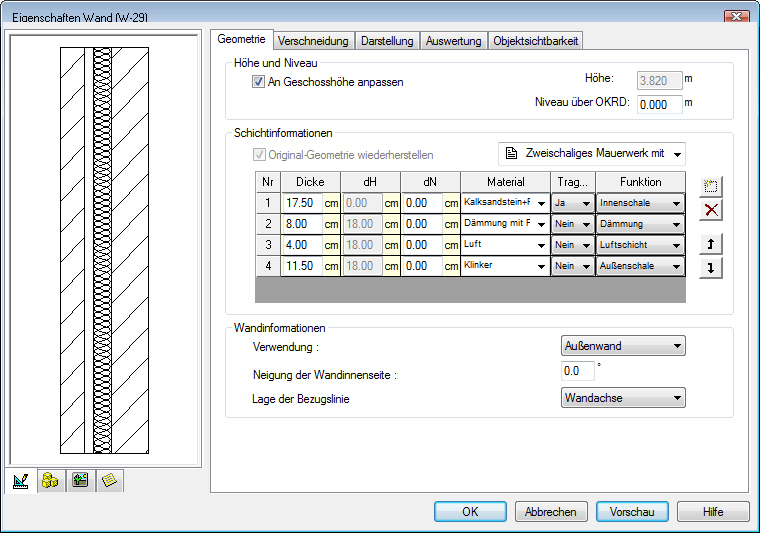Move layer up with the up arrow

coord(711,244)
